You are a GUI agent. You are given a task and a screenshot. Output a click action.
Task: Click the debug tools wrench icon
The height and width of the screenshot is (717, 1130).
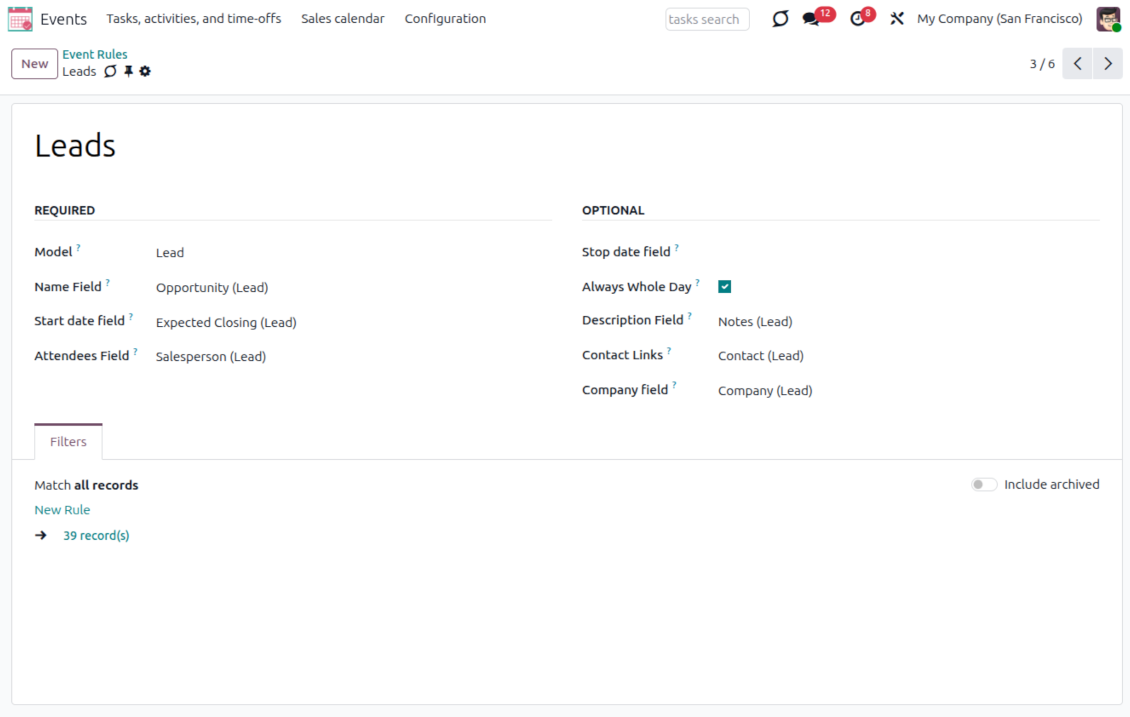[x=897, y=19]
